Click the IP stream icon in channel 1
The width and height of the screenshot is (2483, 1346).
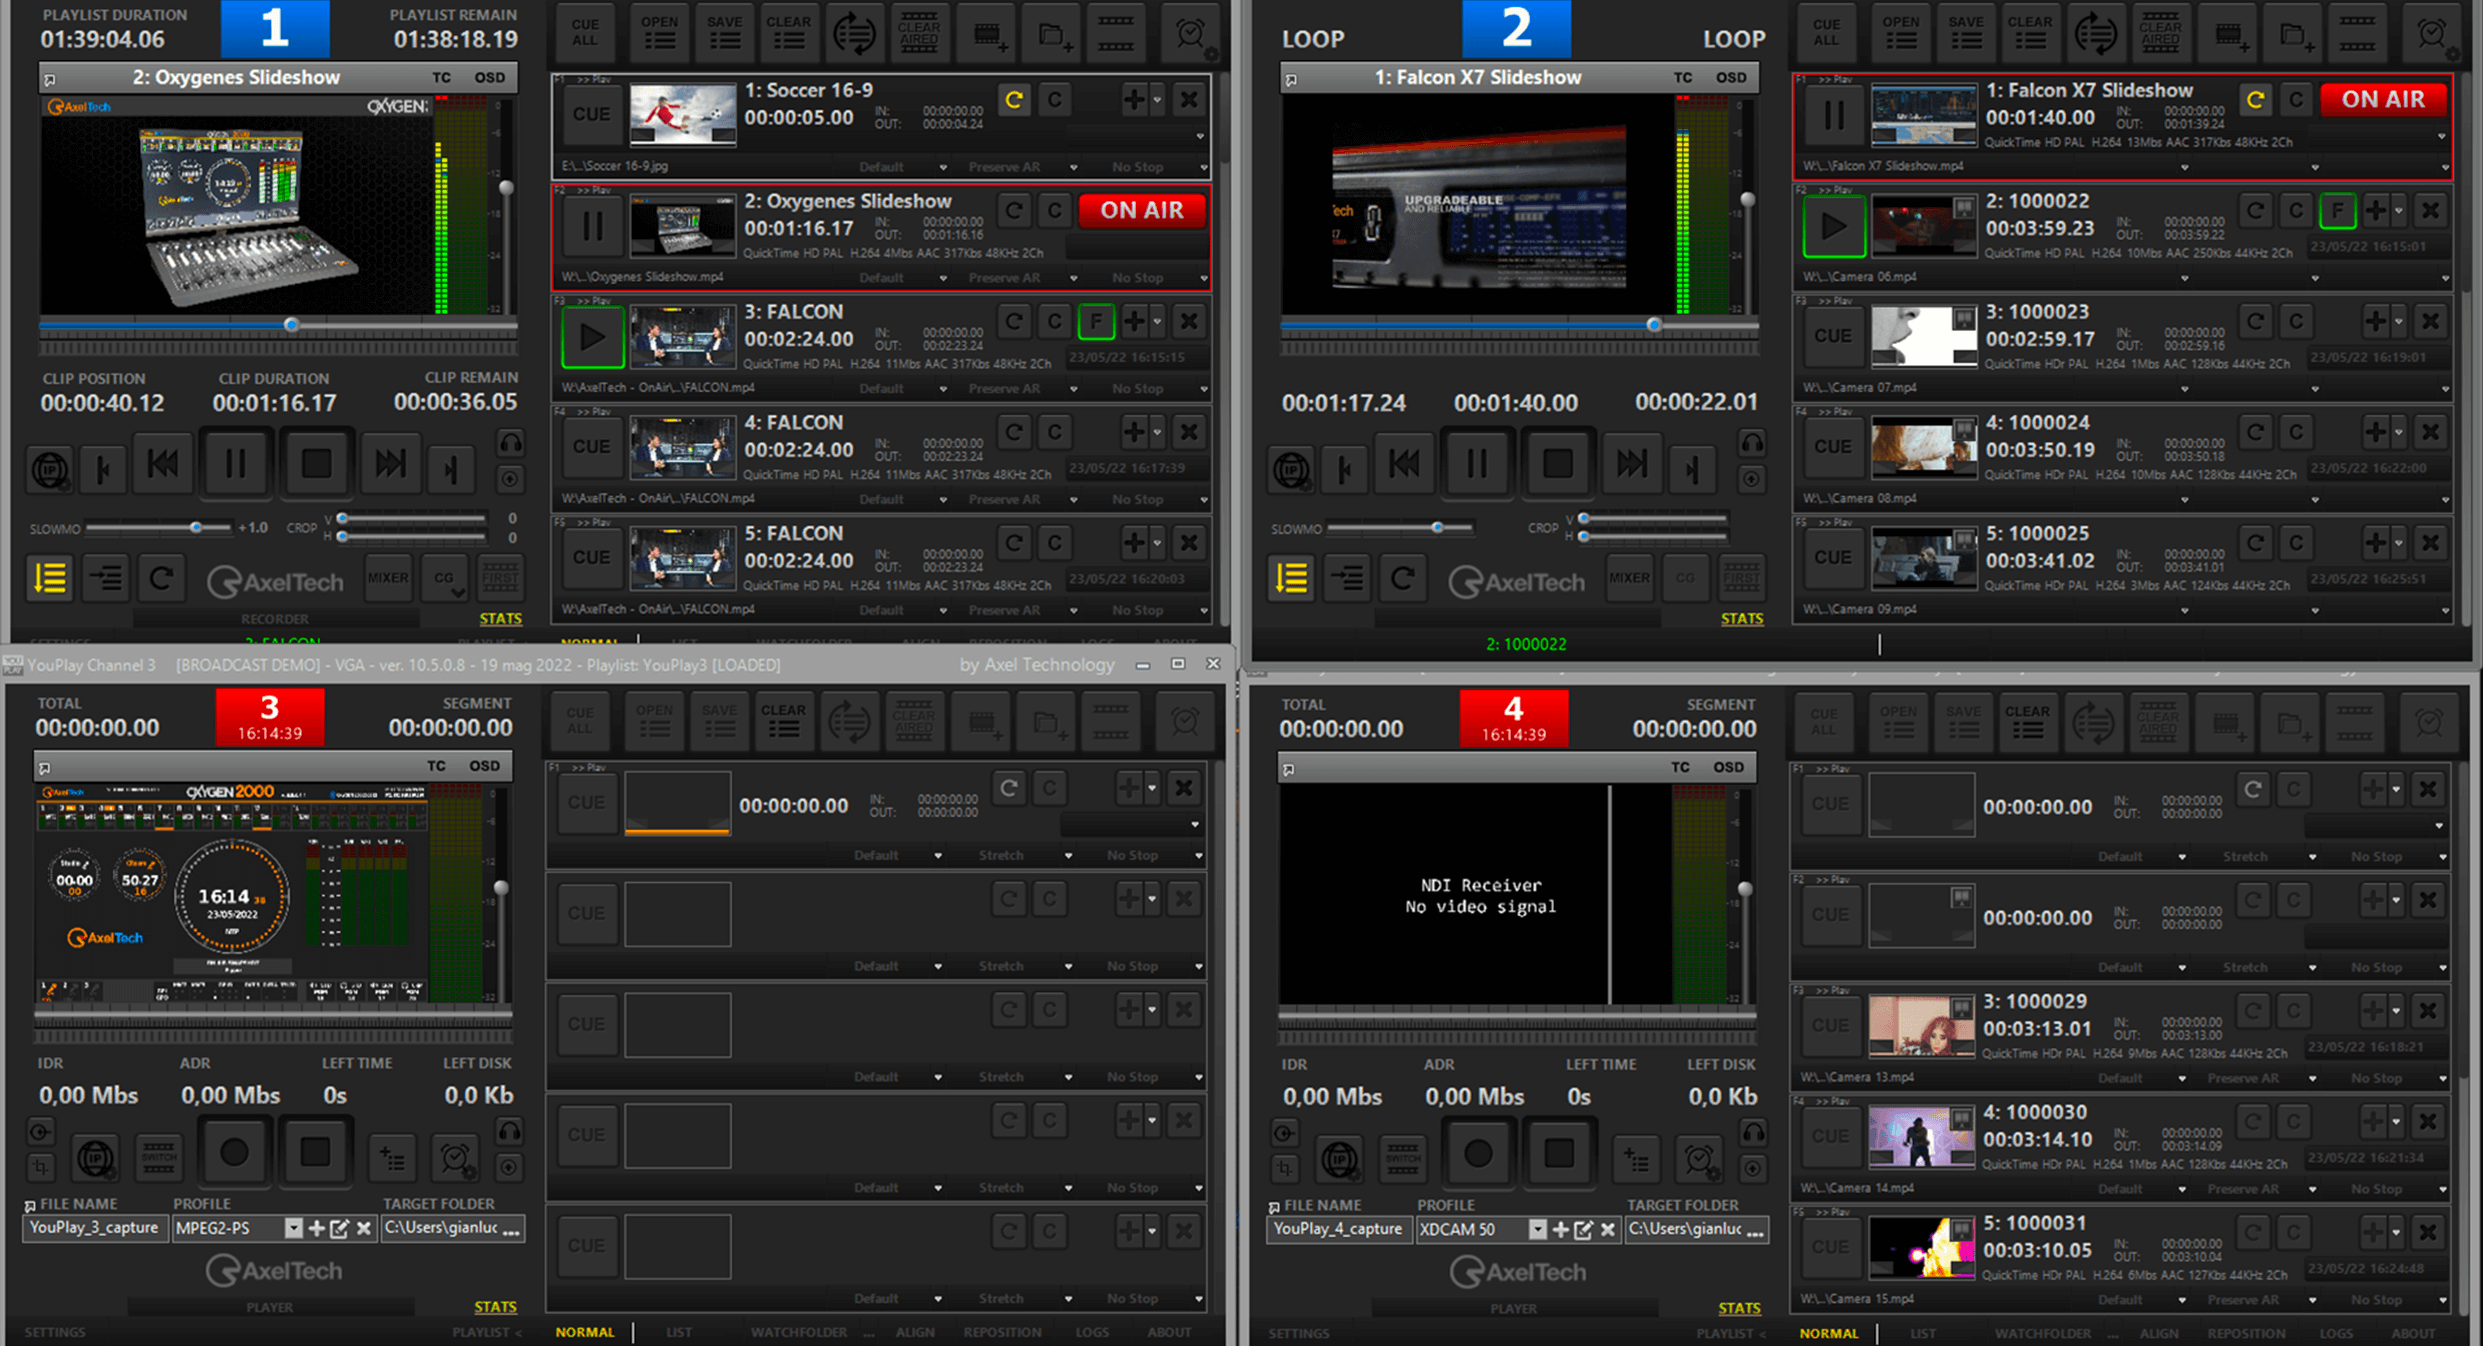pyautogui.click(x=50, y=469)
